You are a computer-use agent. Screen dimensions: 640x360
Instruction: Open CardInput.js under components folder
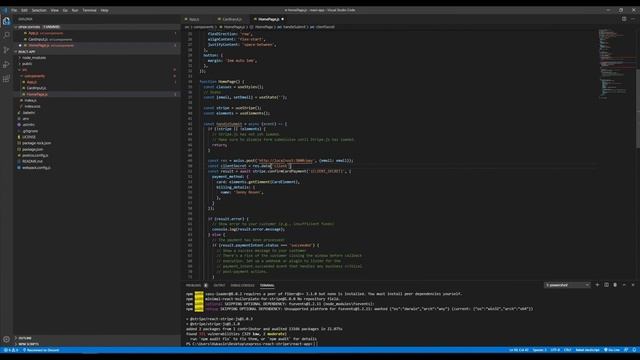pyautogui.click(x=98, y=88)
